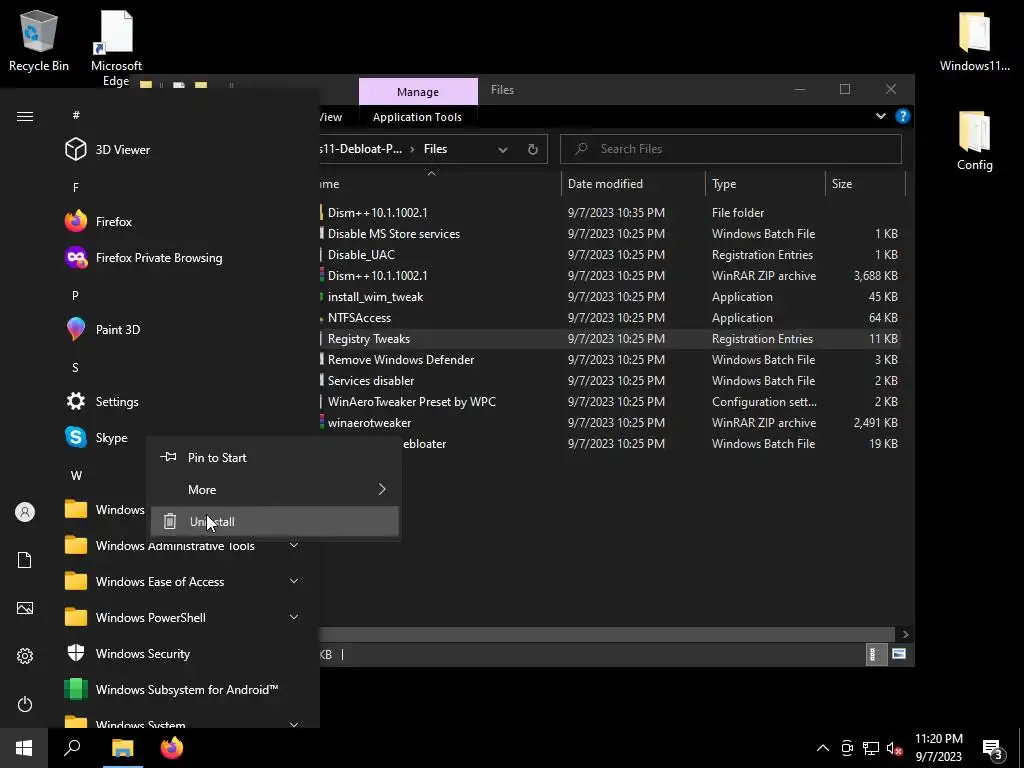
Task: Click scrollbar right arrow in Explorer
Action: pyautogui.click(x=905, y=634)
